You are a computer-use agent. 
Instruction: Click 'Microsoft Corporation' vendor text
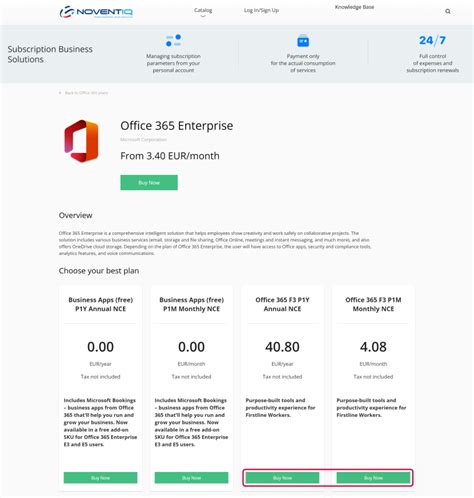coord(143,140)
